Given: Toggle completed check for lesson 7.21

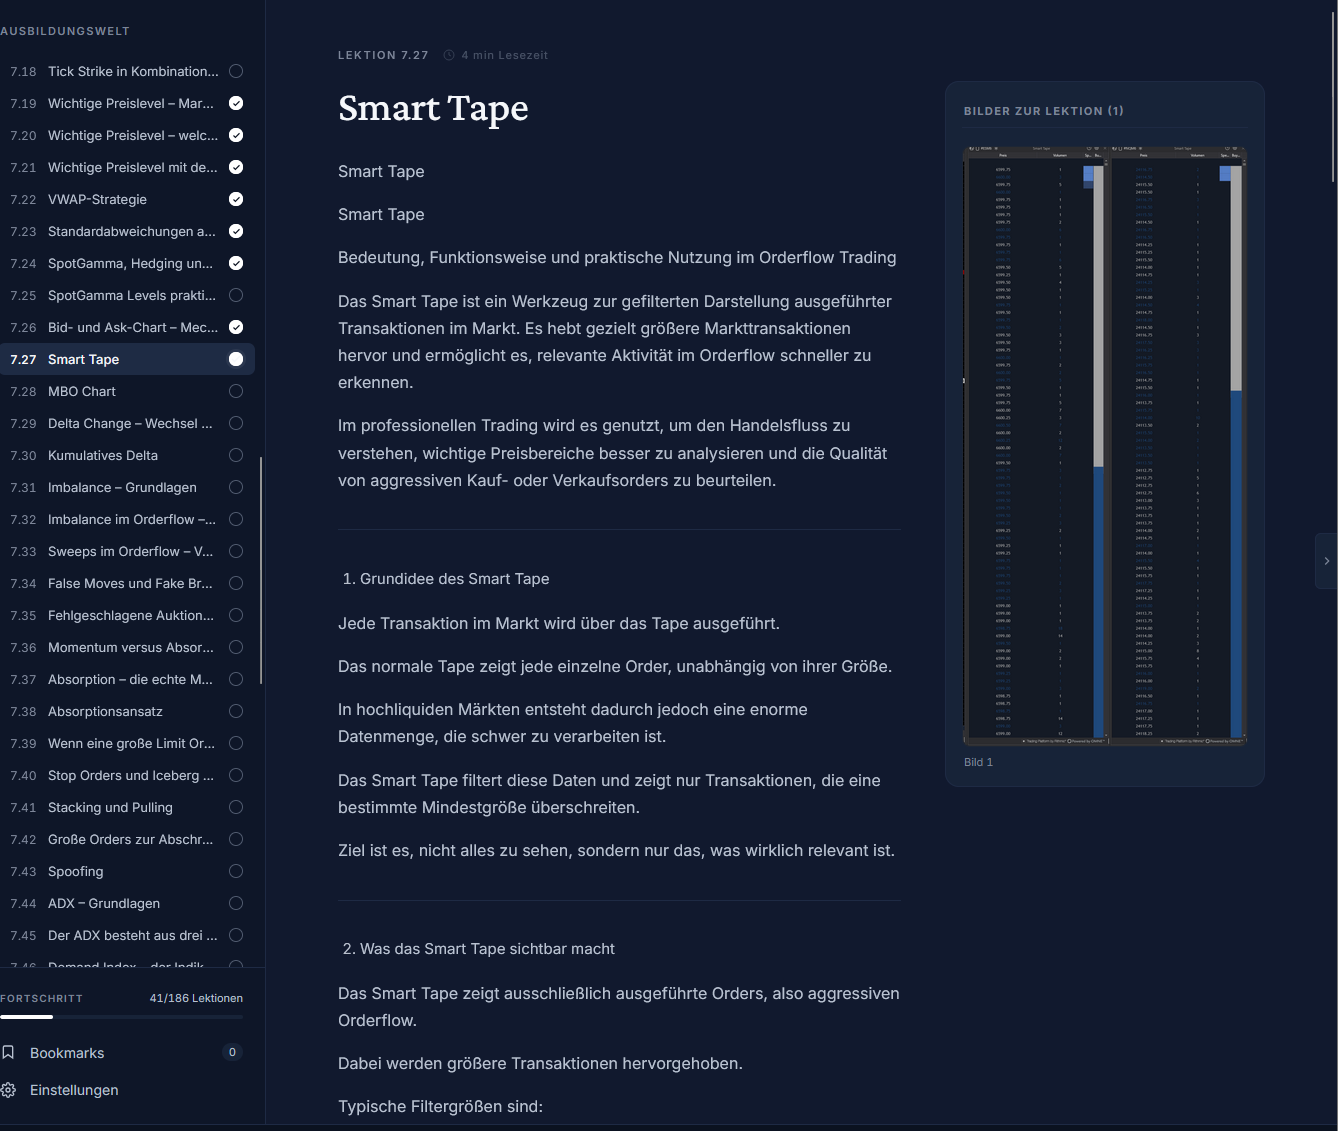Looking at the screenshot, I should 236,167.
